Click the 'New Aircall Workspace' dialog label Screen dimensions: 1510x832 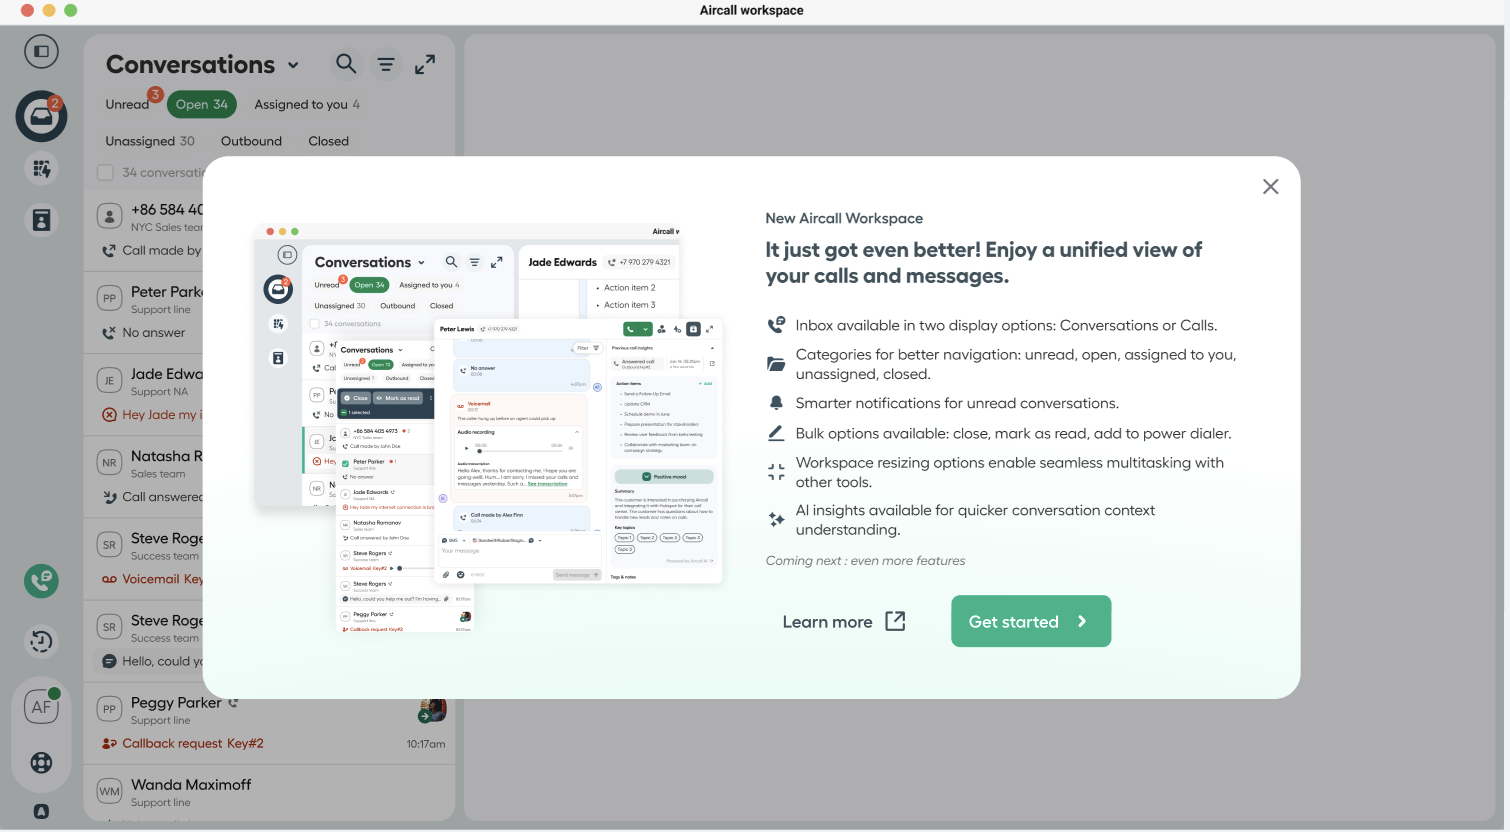point(844,218)
